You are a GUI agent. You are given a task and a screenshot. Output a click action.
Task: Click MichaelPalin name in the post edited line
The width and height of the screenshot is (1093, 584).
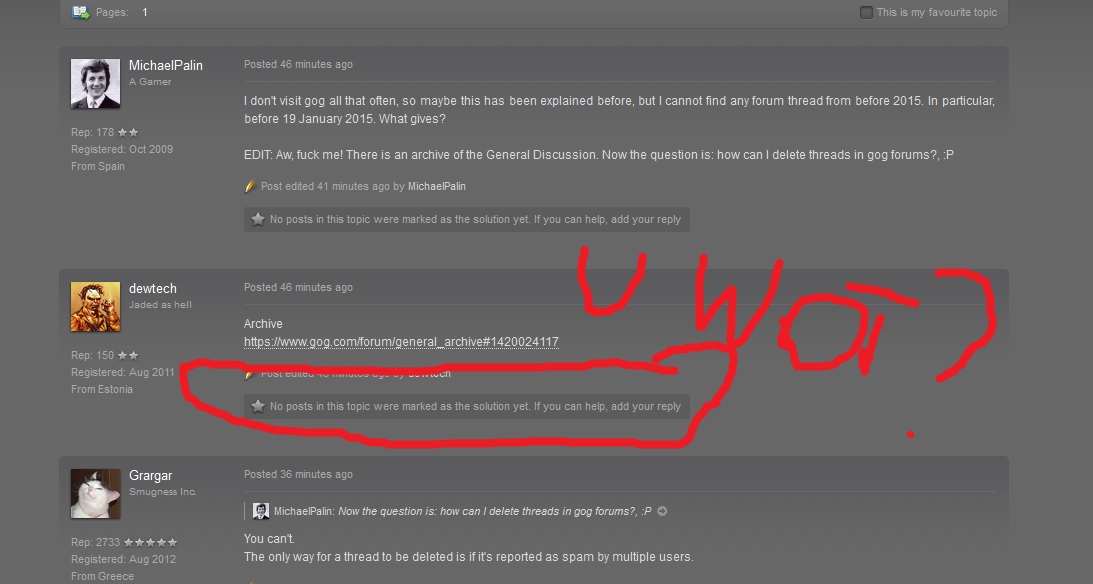pos(436,186)
